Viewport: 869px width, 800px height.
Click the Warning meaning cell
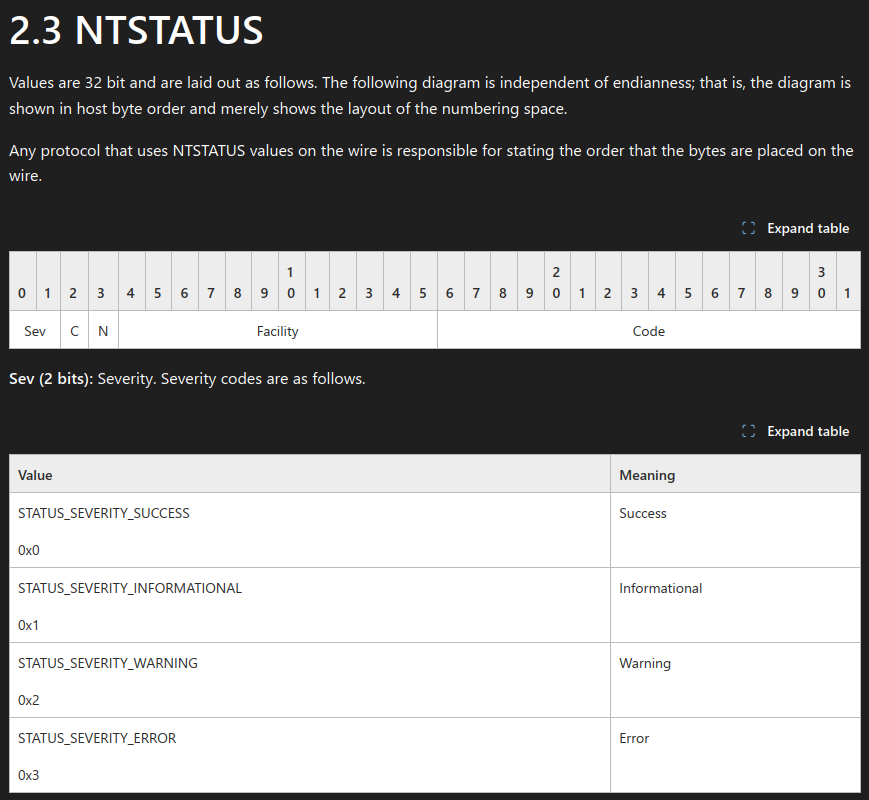click(735, 680)
